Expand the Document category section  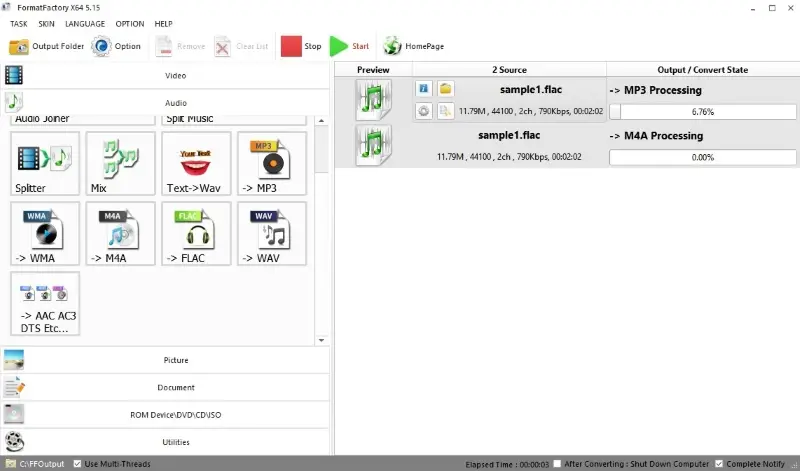coord(165,387)
